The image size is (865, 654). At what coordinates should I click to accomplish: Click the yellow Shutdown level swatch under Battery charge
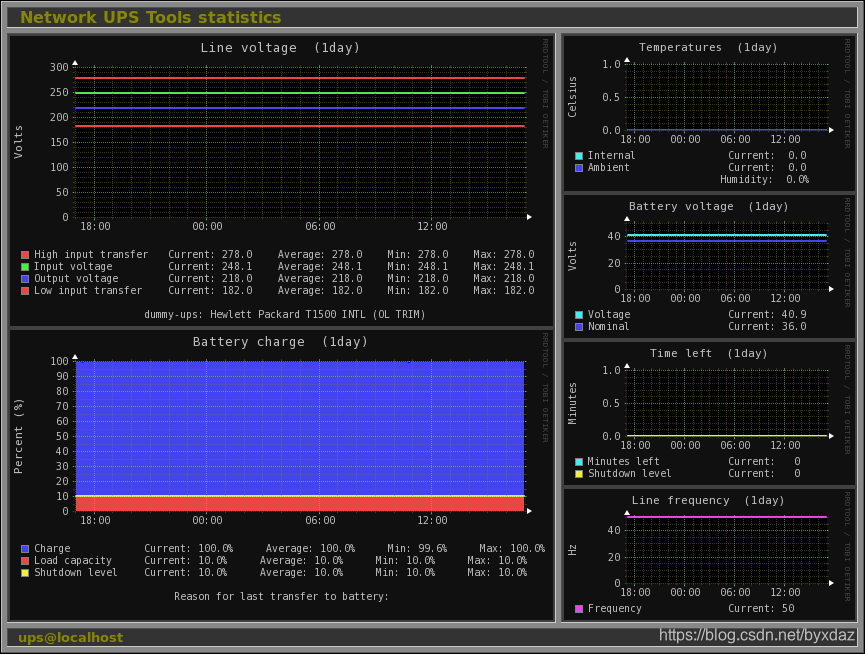pyautogui.click(x=25, y=573)
